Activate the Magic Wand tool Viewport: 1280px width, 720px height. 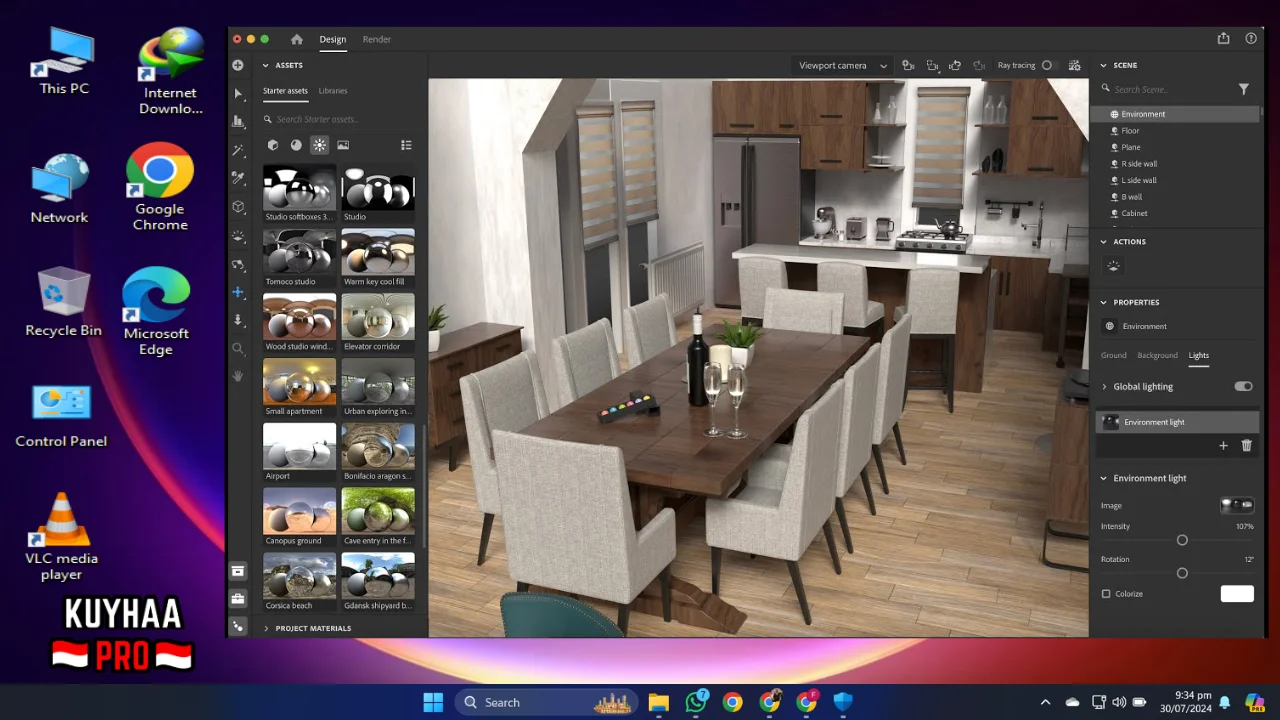click(238, 150)
